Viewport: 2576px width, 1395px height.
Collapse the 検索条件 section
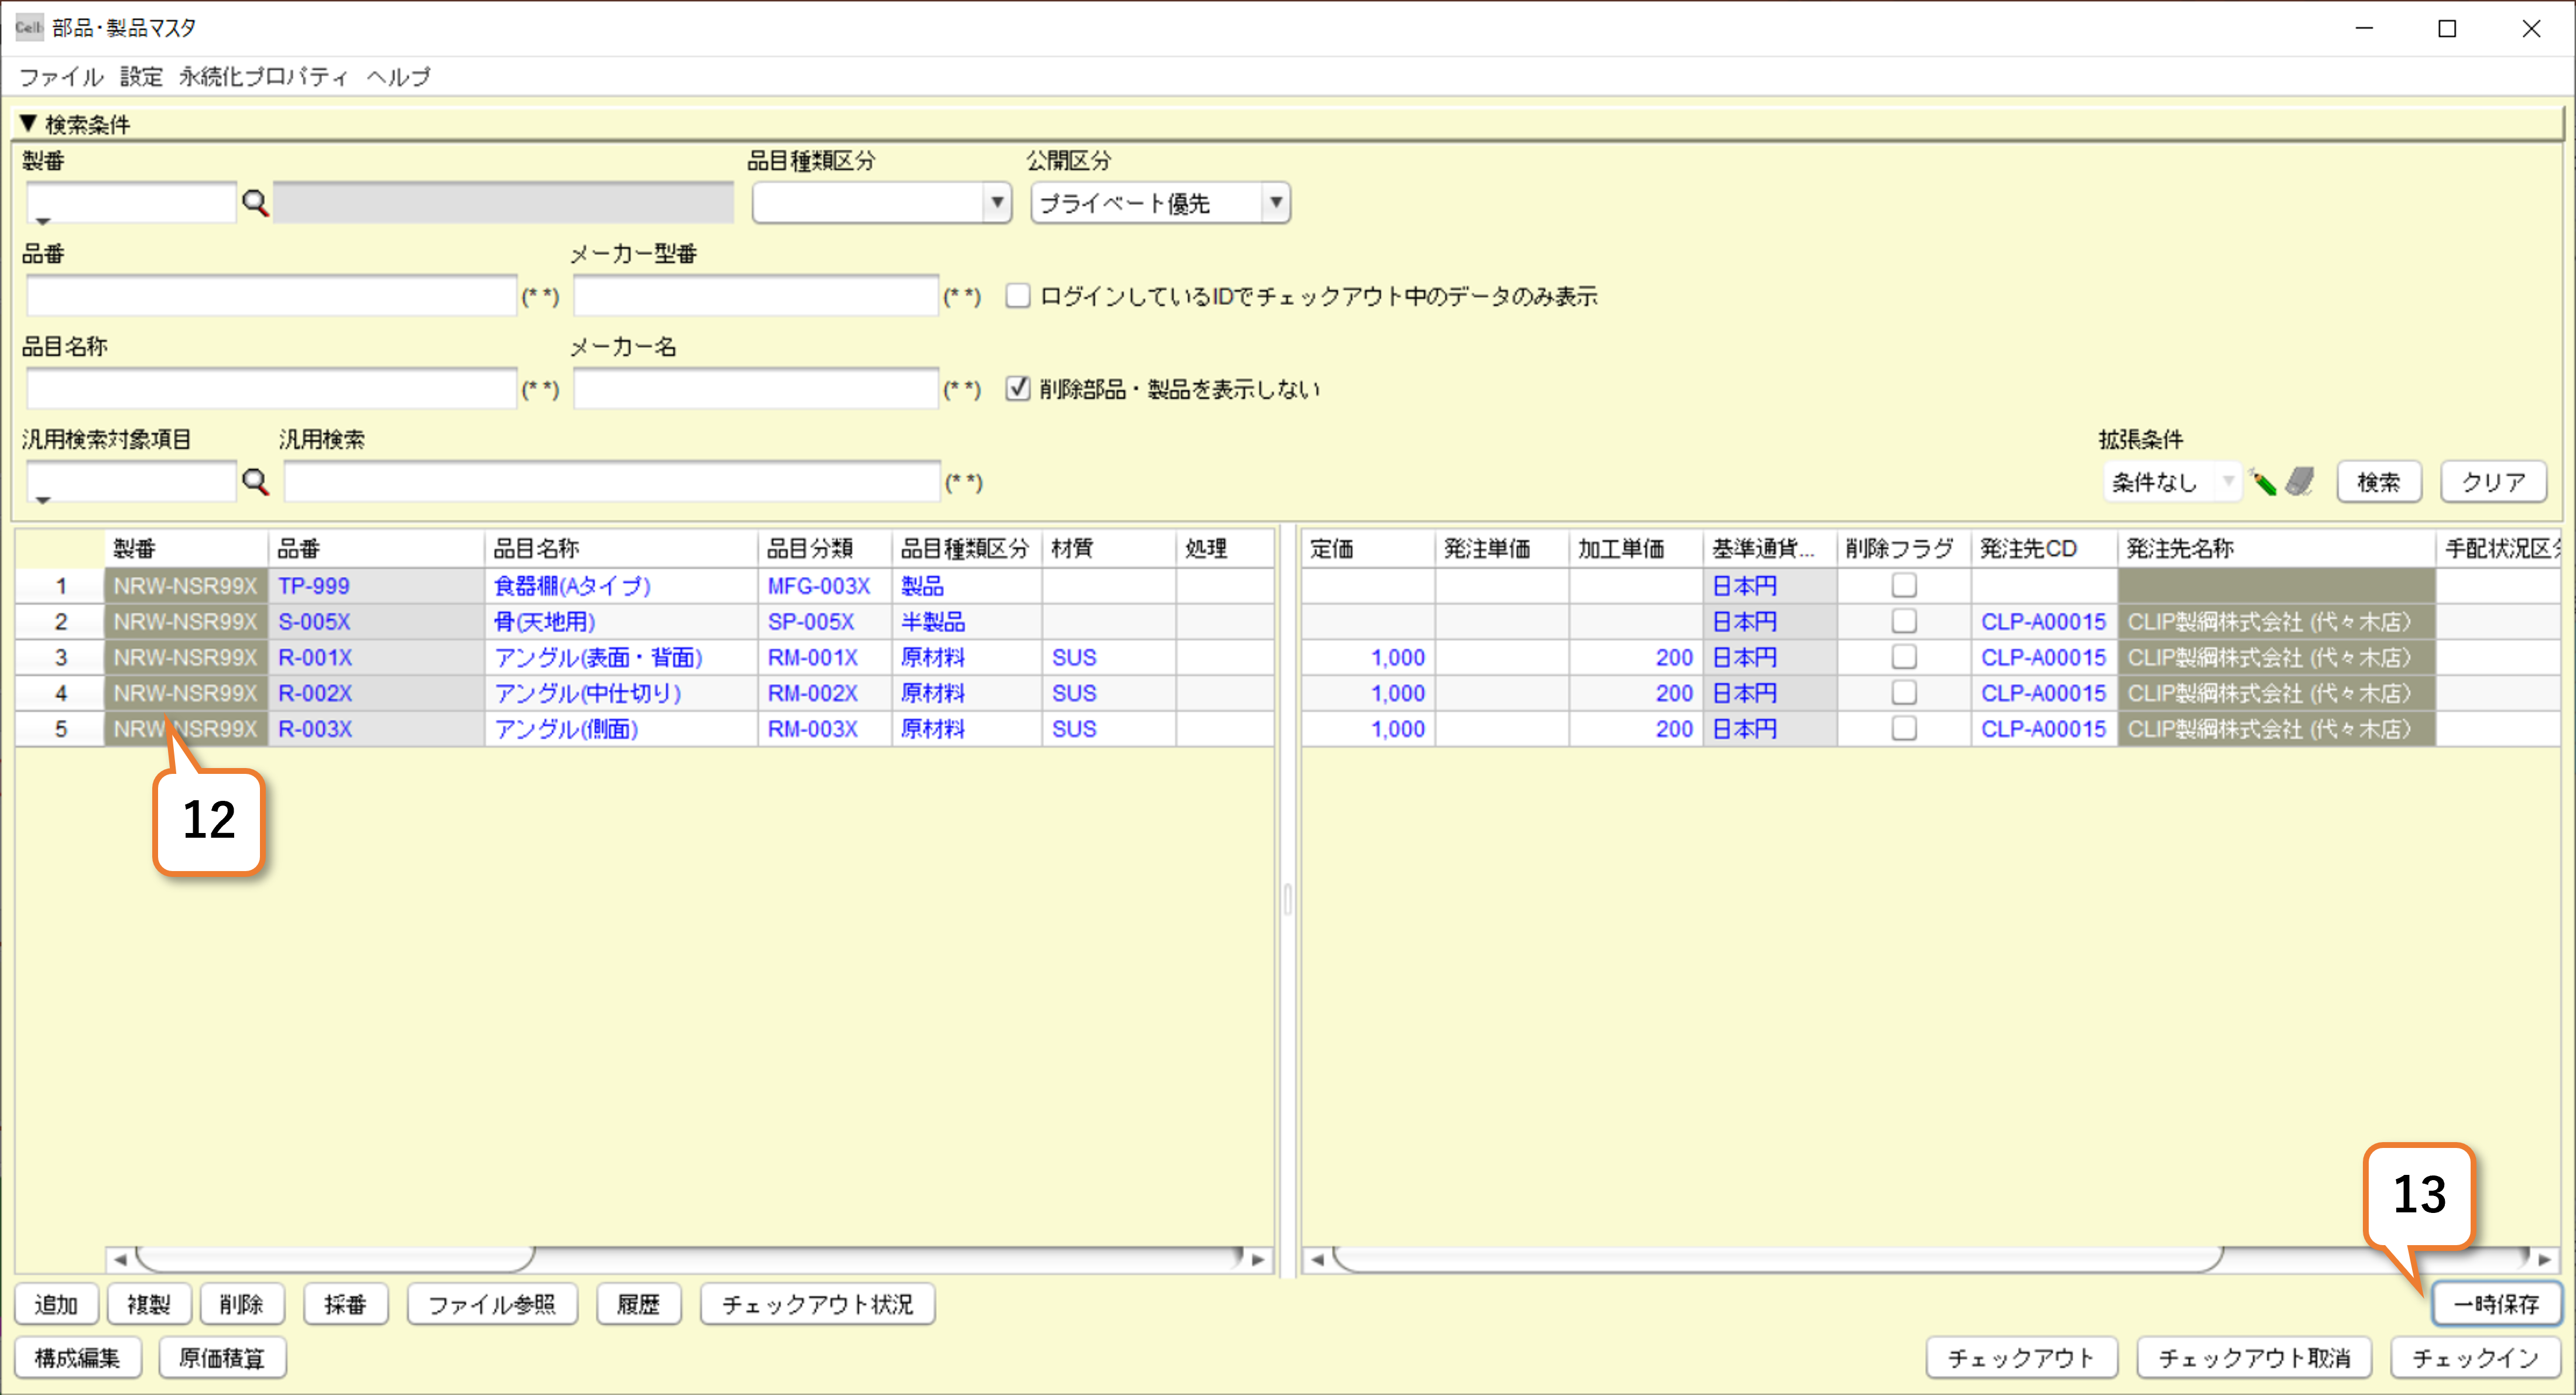pyautogui.click(x=28, y=124)
